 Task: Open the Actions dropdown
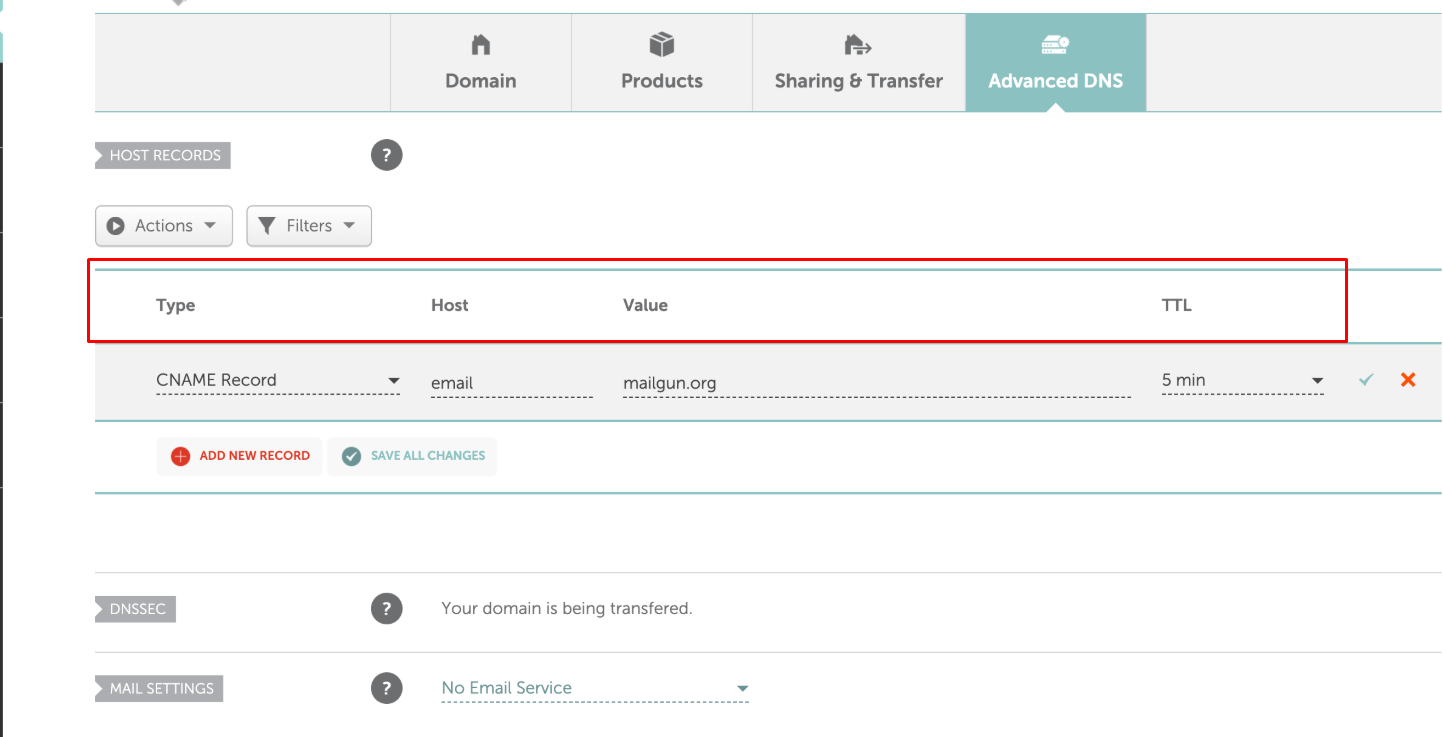(164, 226)
